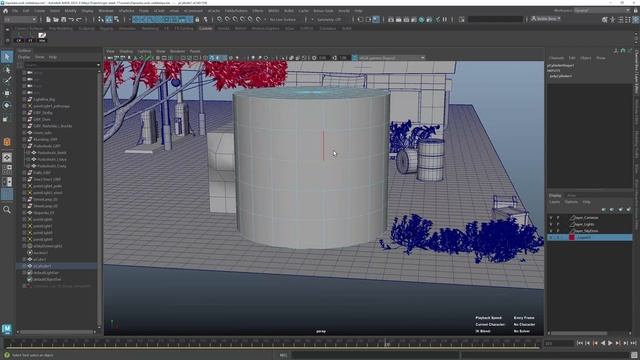Open Outliner Show menu
This screenshot has width=640, height=360.
coord(40,57)
